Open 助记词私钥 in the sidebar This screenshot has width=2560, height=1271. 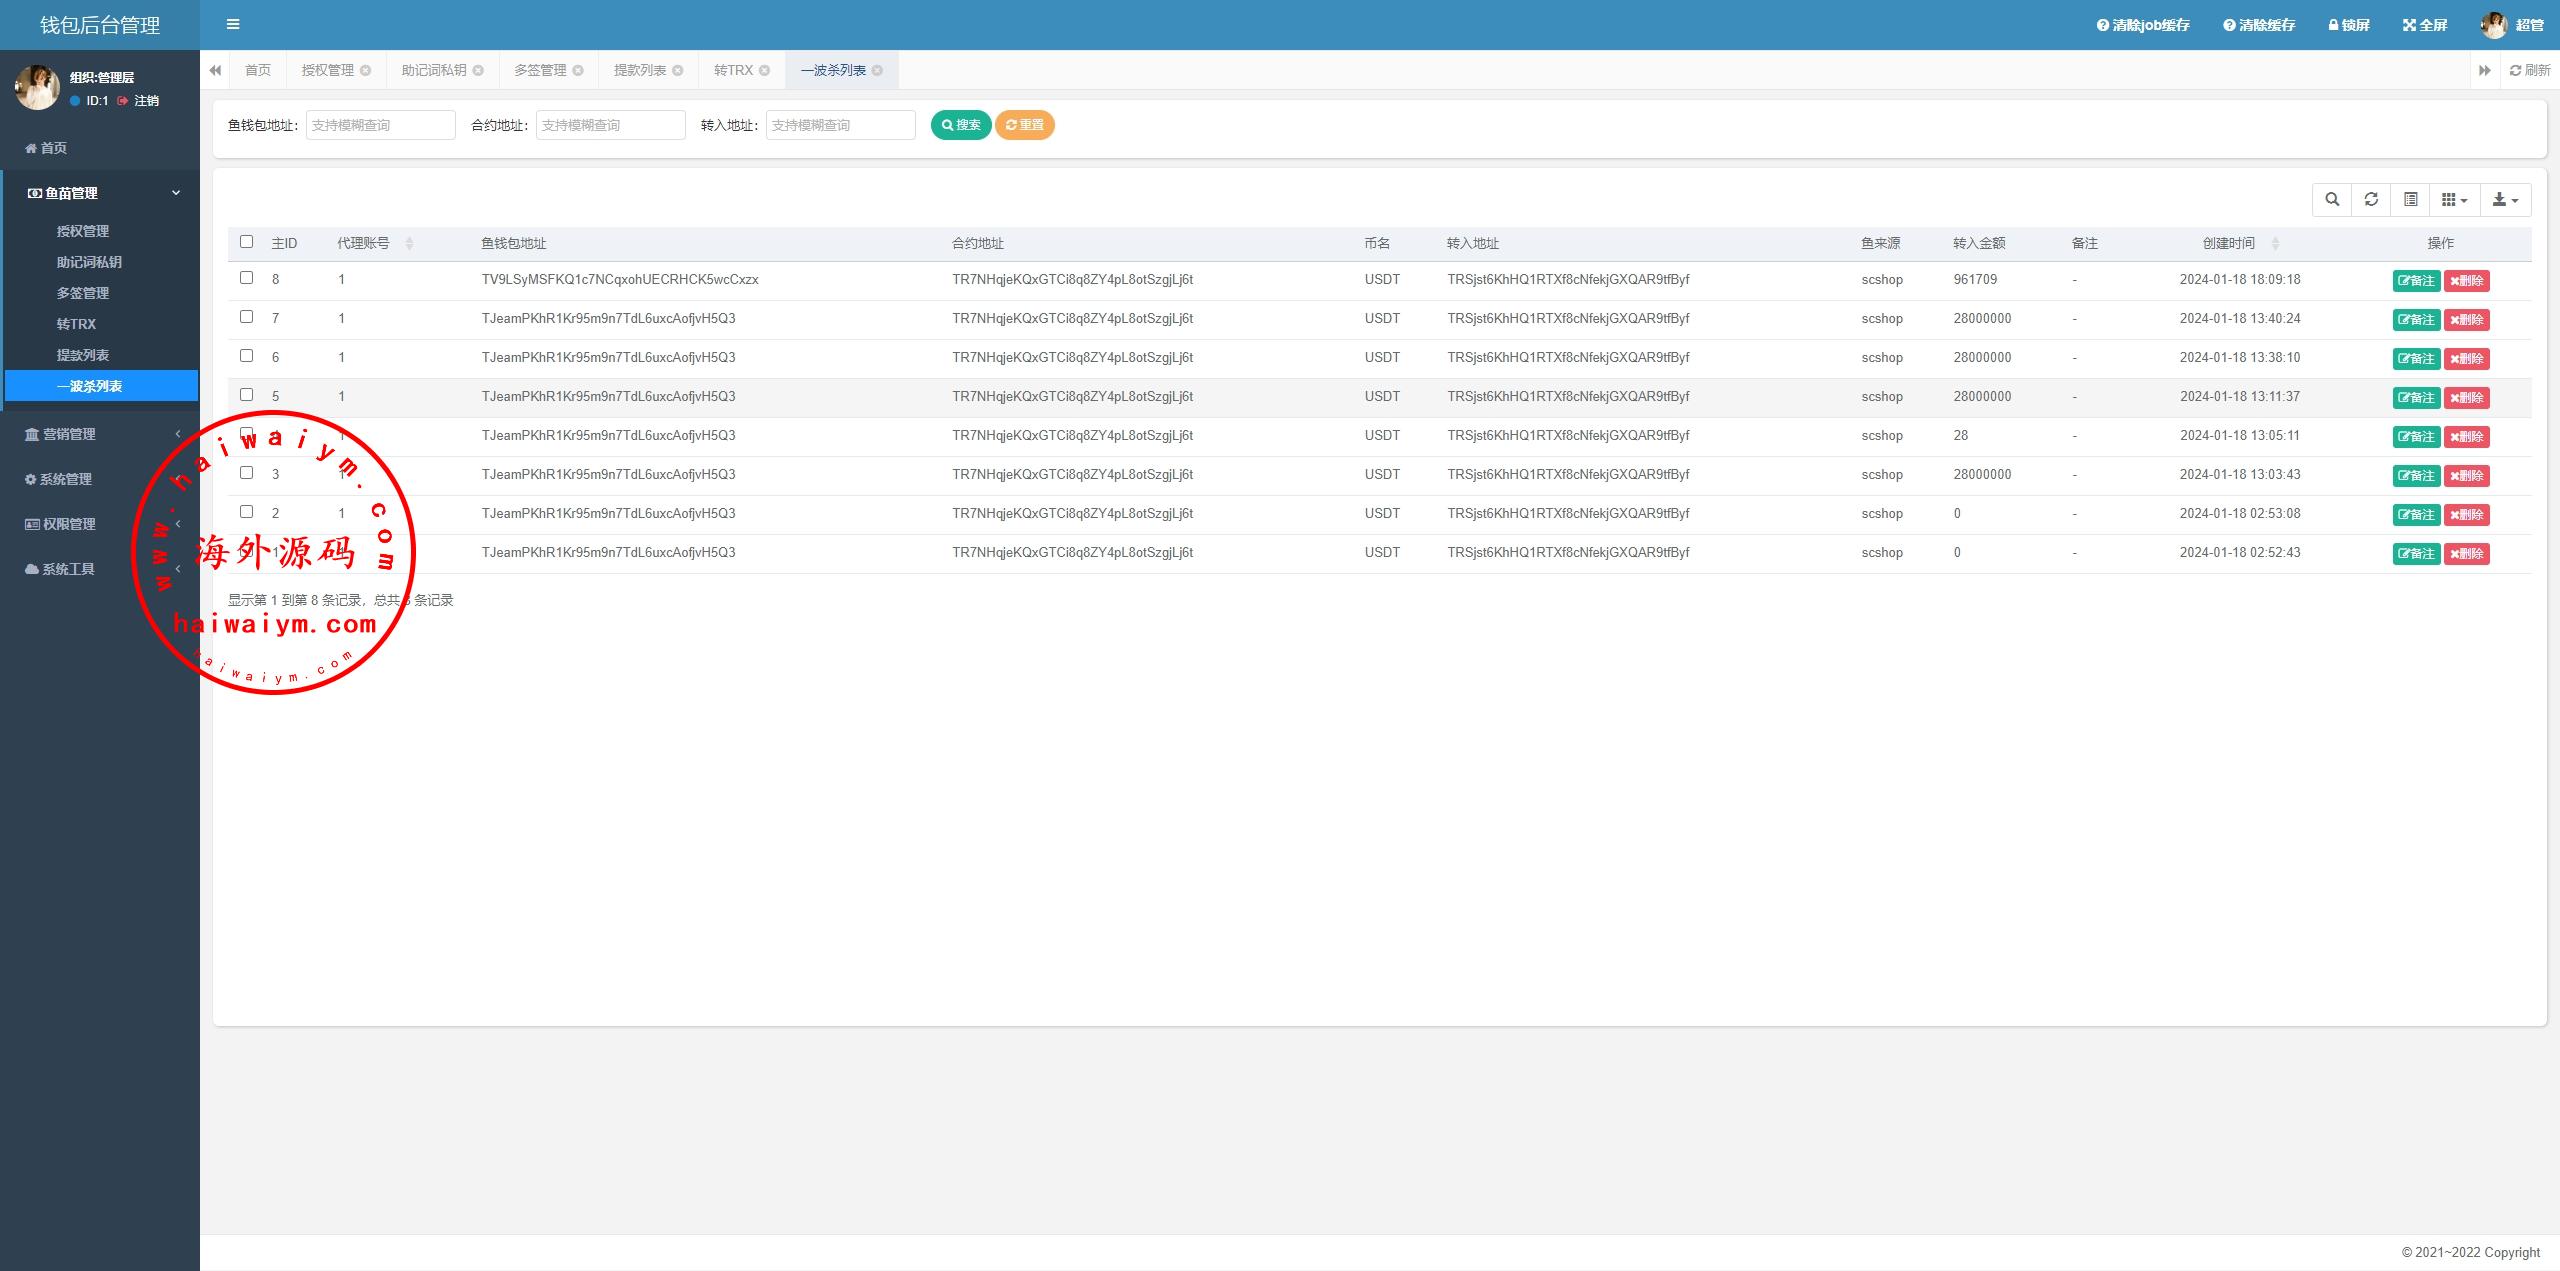pyautogui.click(x=89, y=262)
